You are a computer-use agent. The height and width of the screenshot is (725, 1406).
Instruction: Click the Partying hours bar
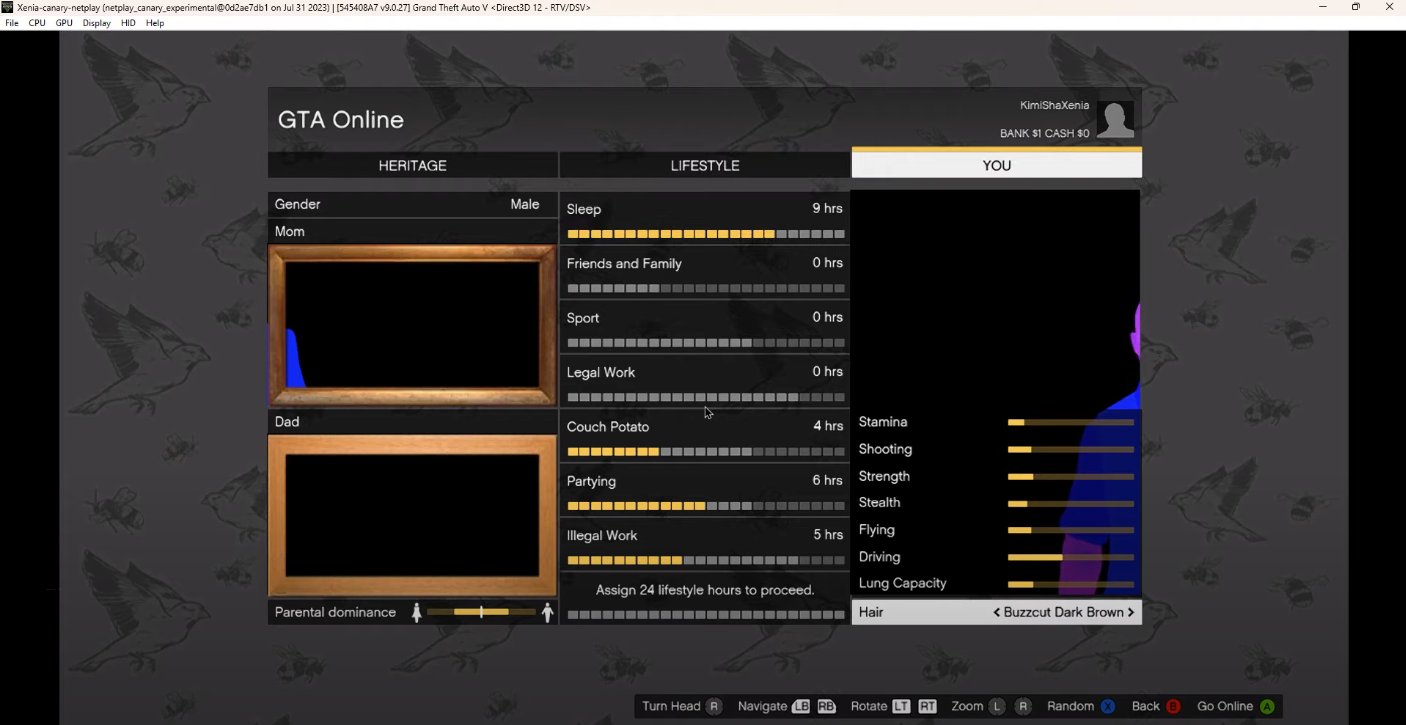705,506
